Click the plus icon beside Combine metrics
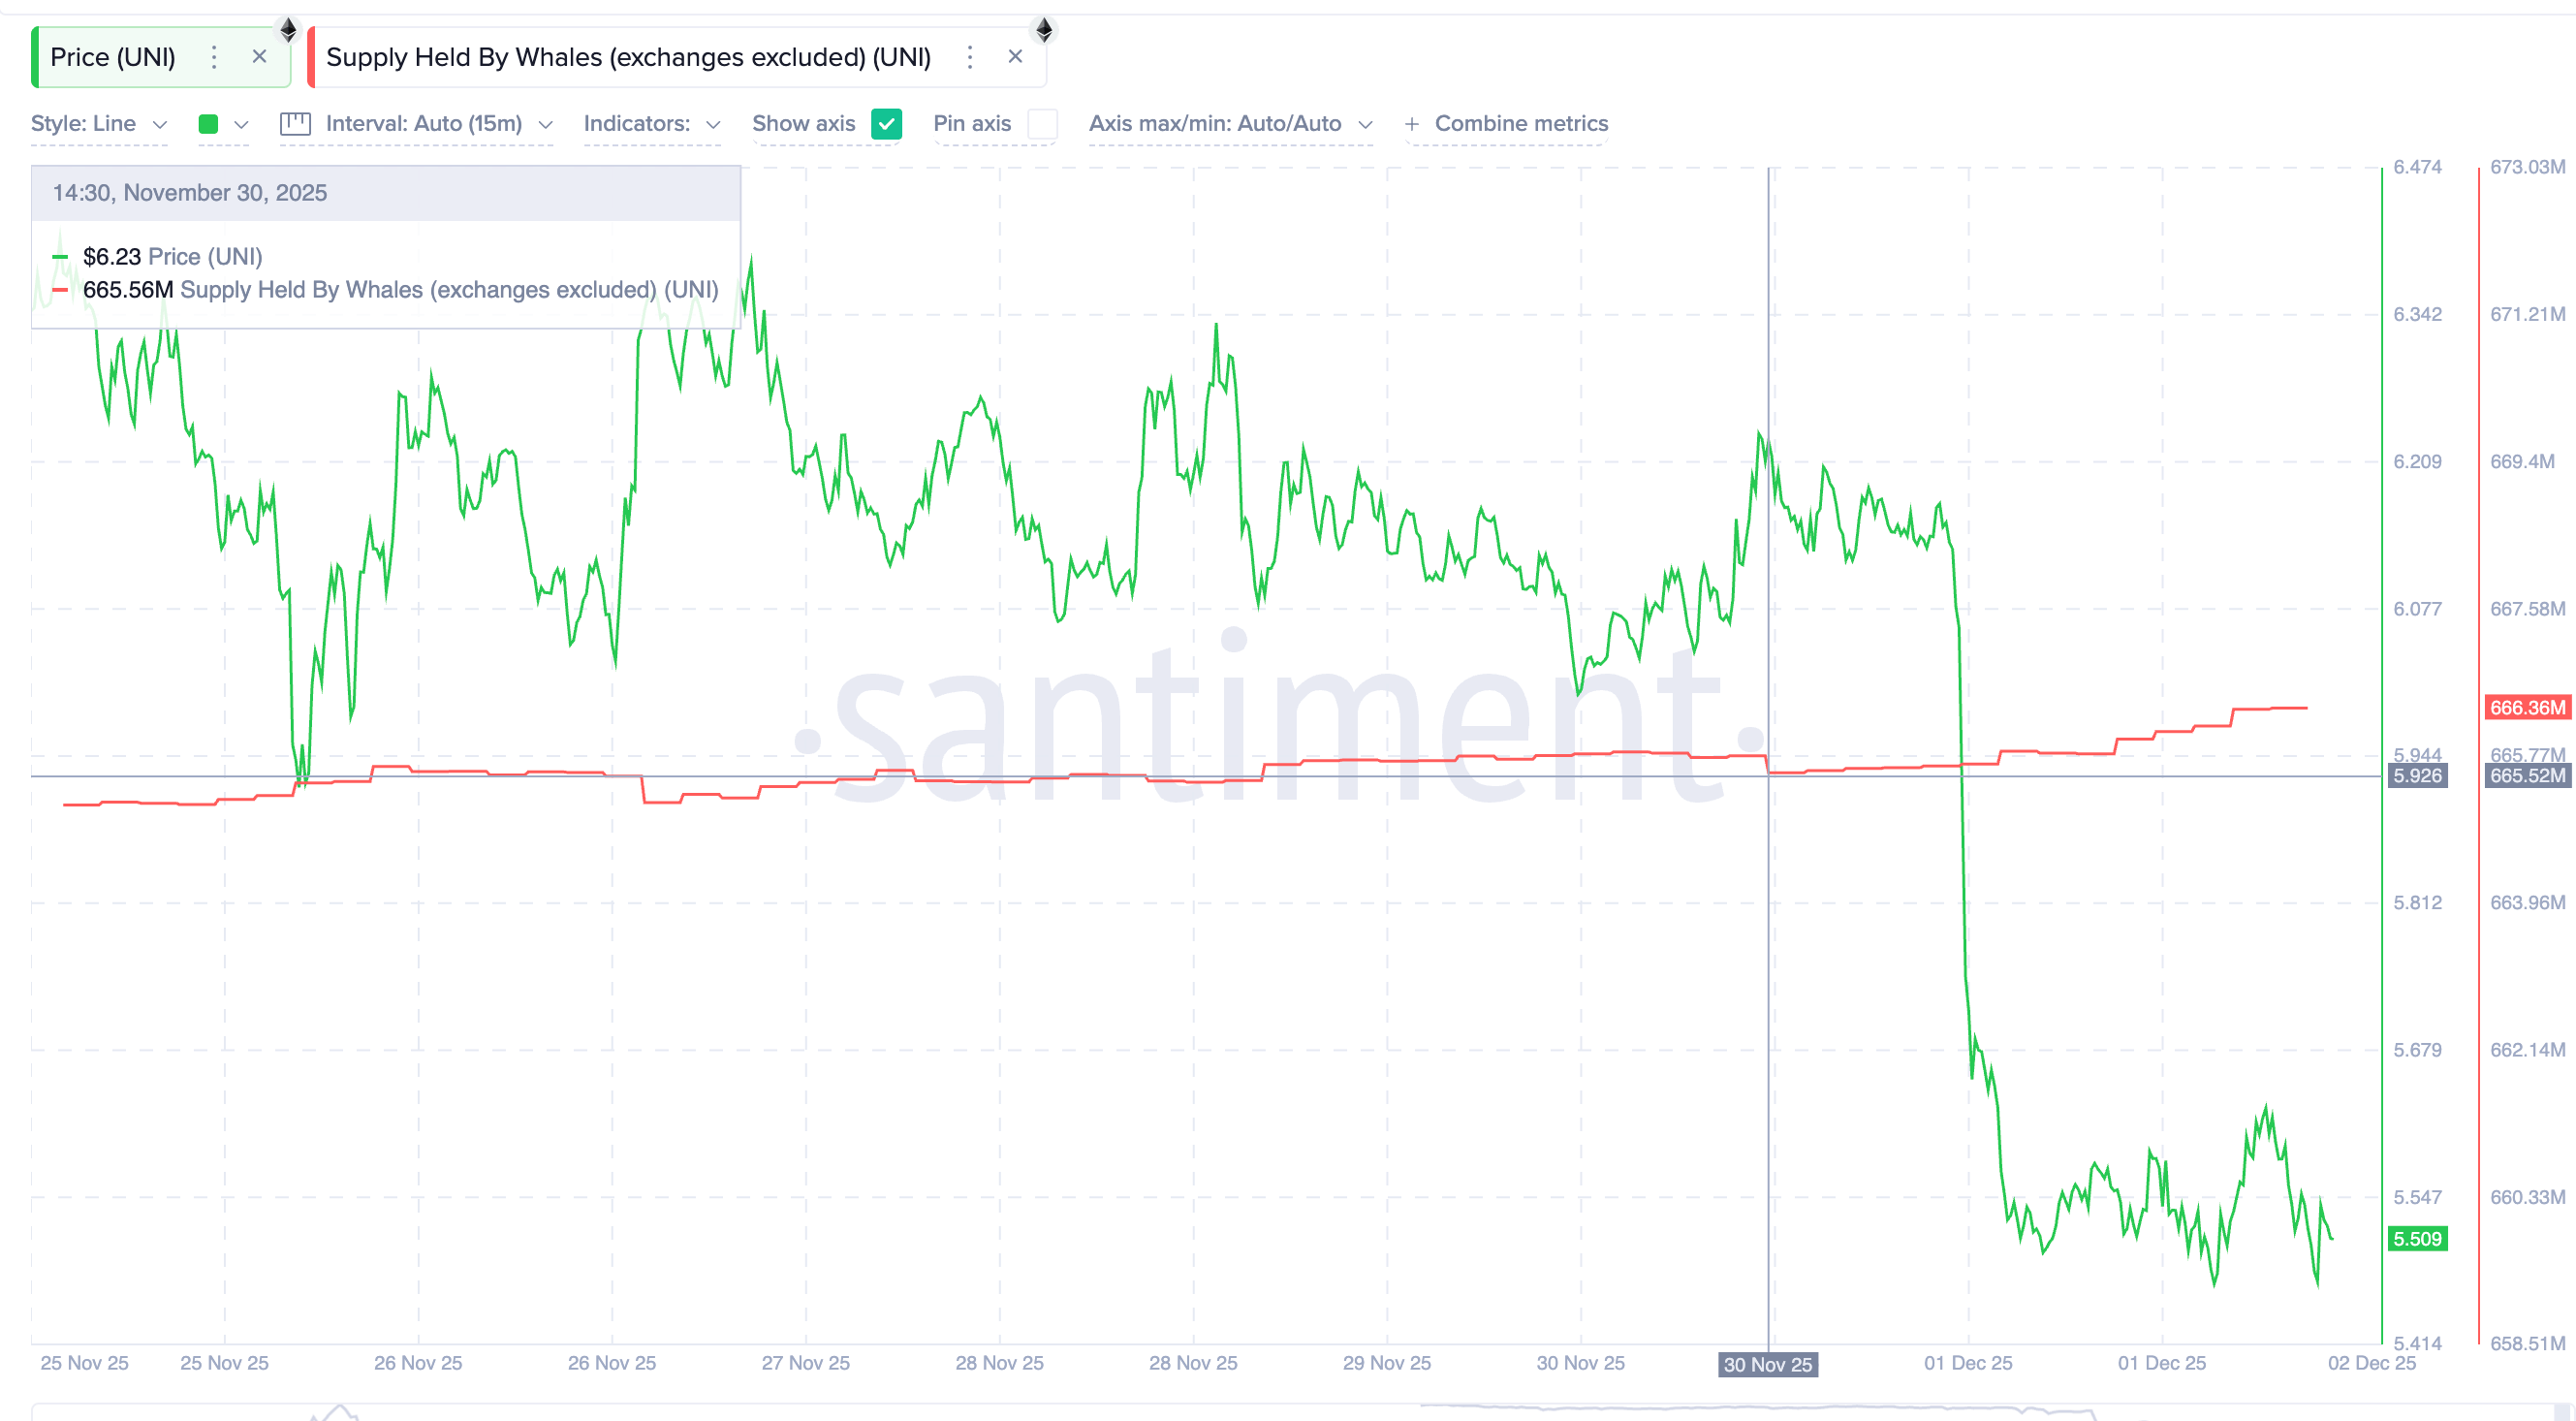 pos(1412,123)
